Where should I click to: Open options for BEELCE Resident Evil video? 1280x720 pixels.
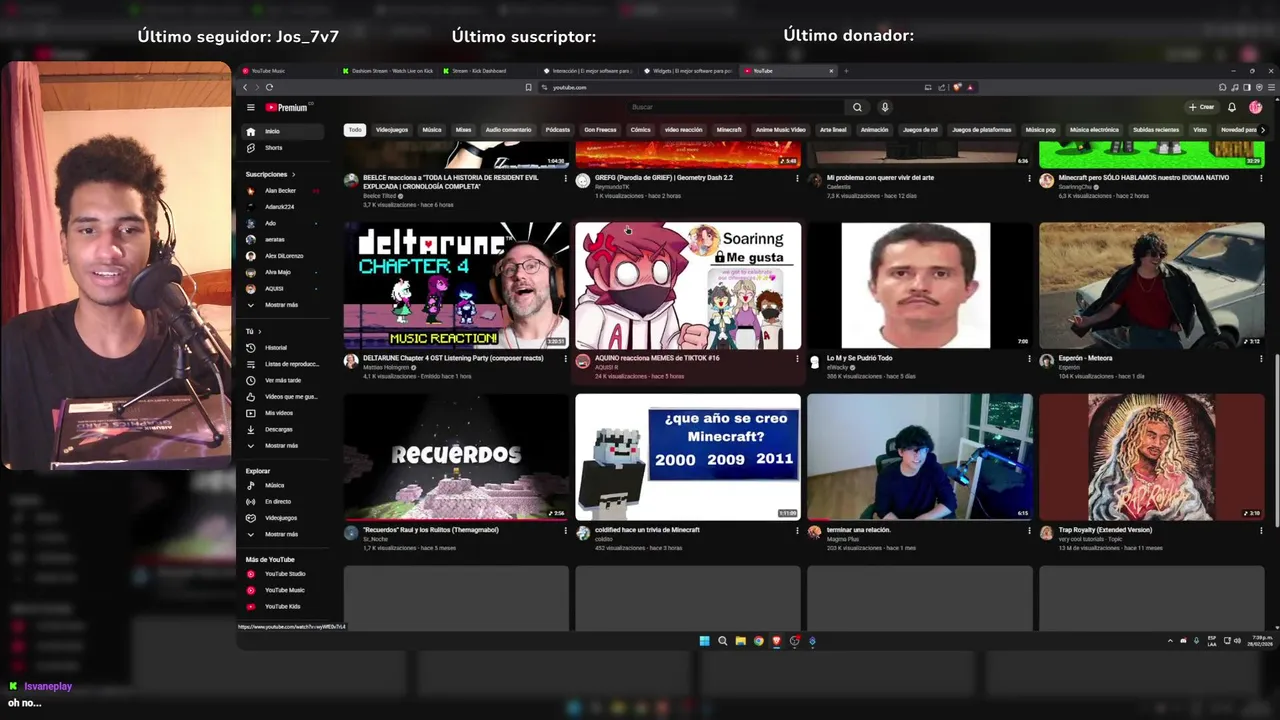pos(565,178)
